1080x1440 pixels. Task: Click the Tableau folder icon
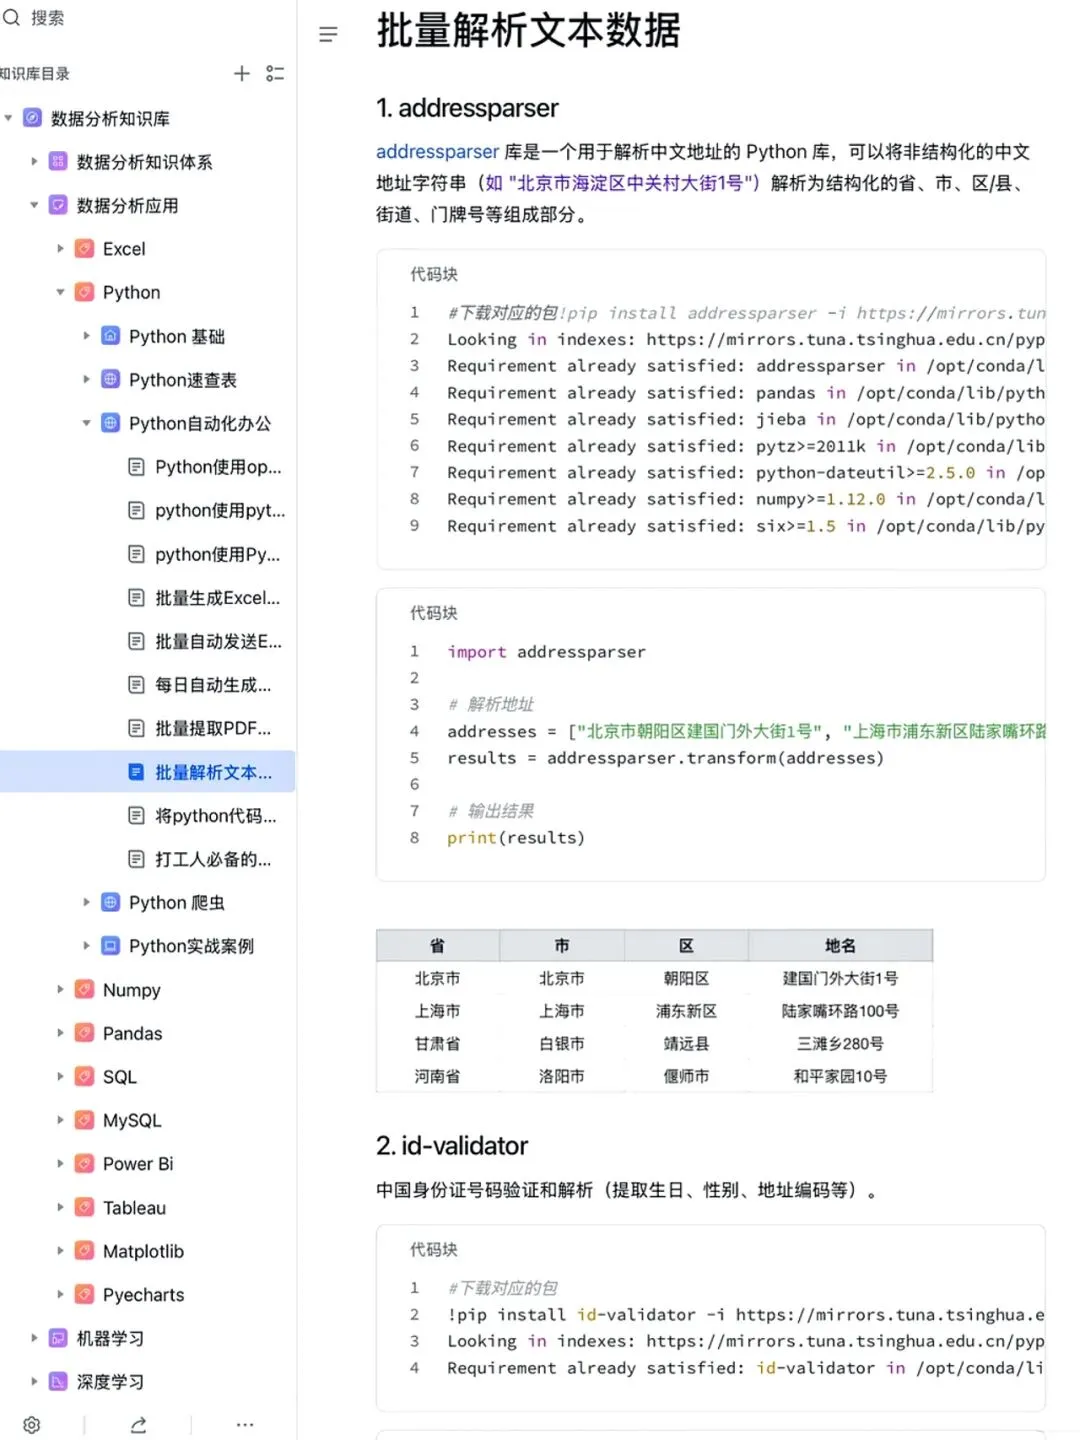pyautogui.click(x=85, y=1207)
